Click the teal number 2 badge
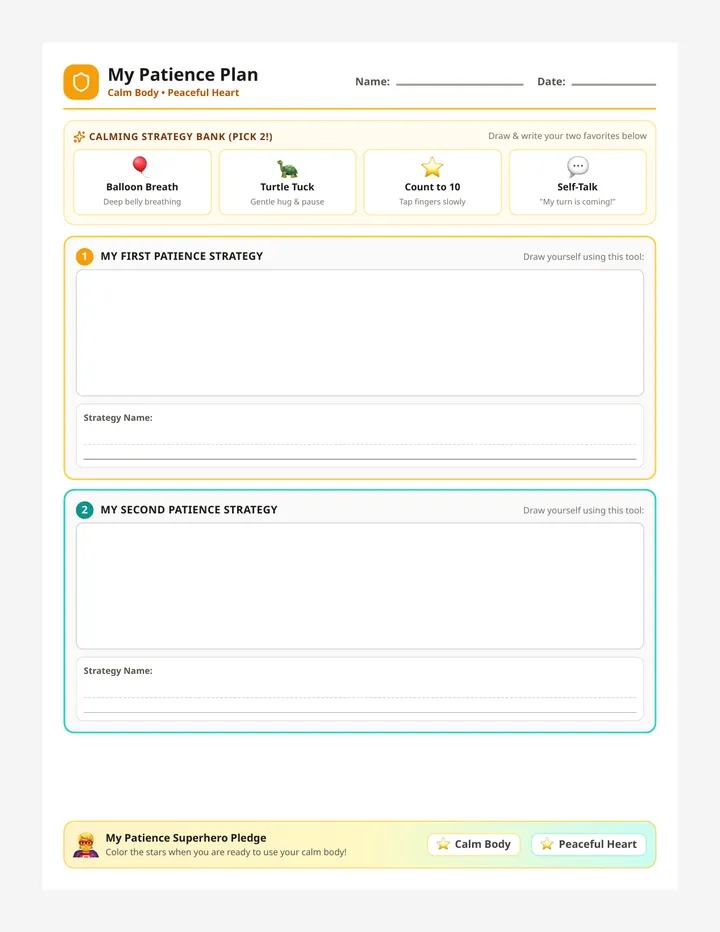Screen dimensions: 720x932 pos(84,510)
